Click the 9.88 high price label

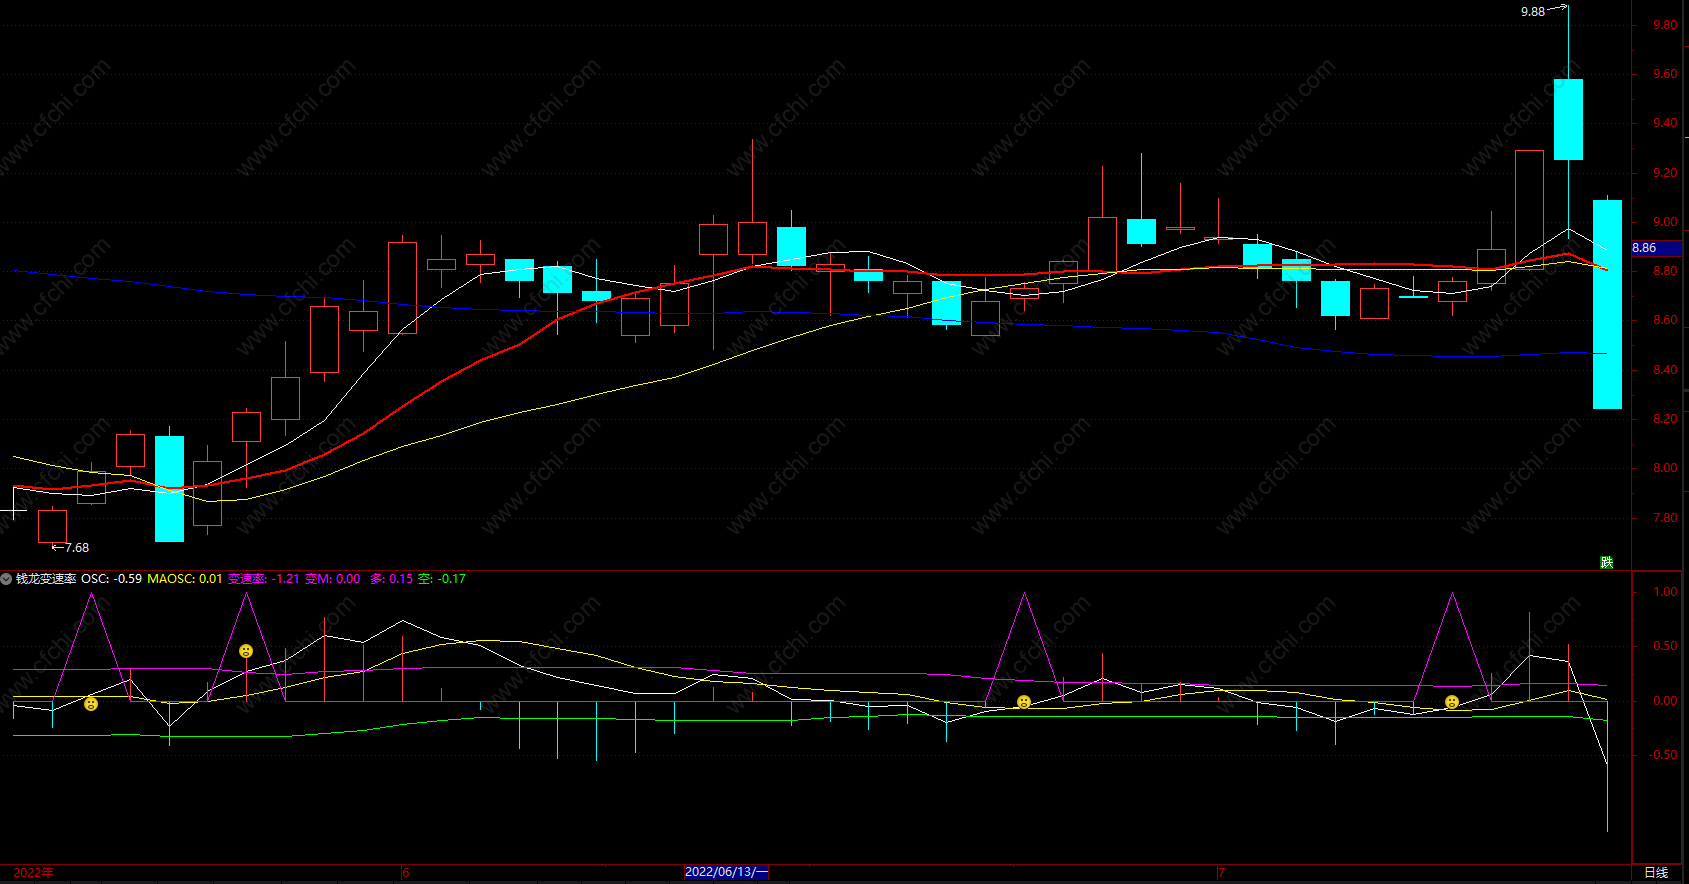pyautogui.click(x=1533, y=12)
